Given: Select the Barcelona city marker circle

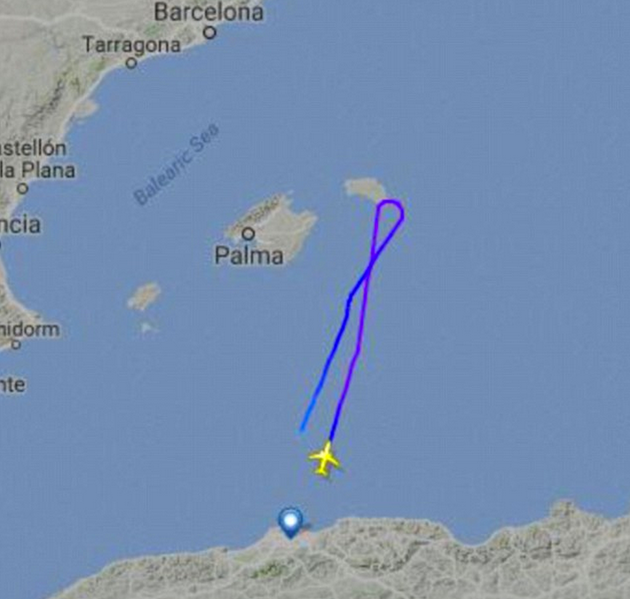Looking at the screenshot, I should (210, 33).
